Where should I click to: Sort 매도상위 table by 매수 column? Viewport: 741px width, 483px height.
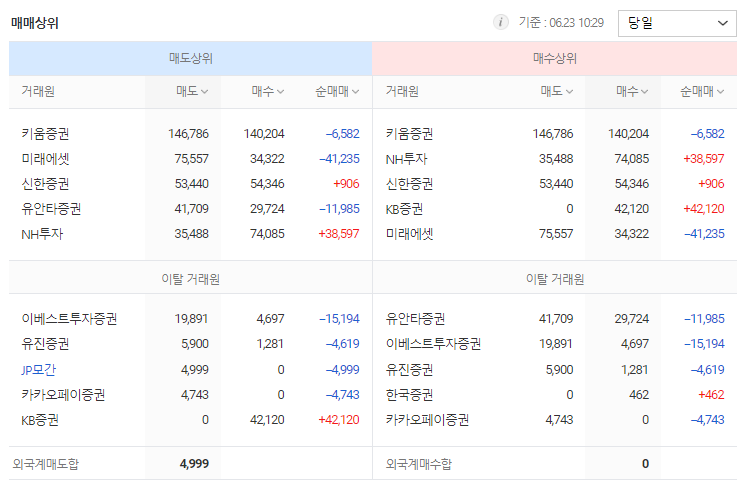267,91
